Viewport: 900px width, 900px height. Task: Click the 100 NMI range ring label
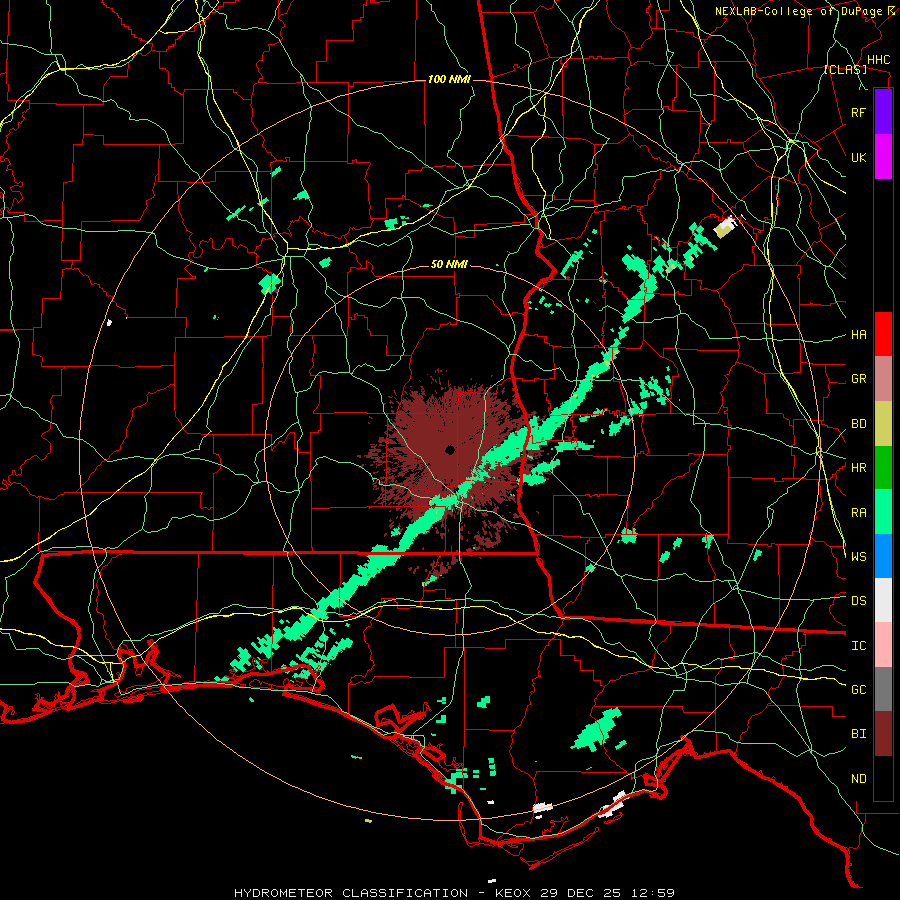coord(449,79)
